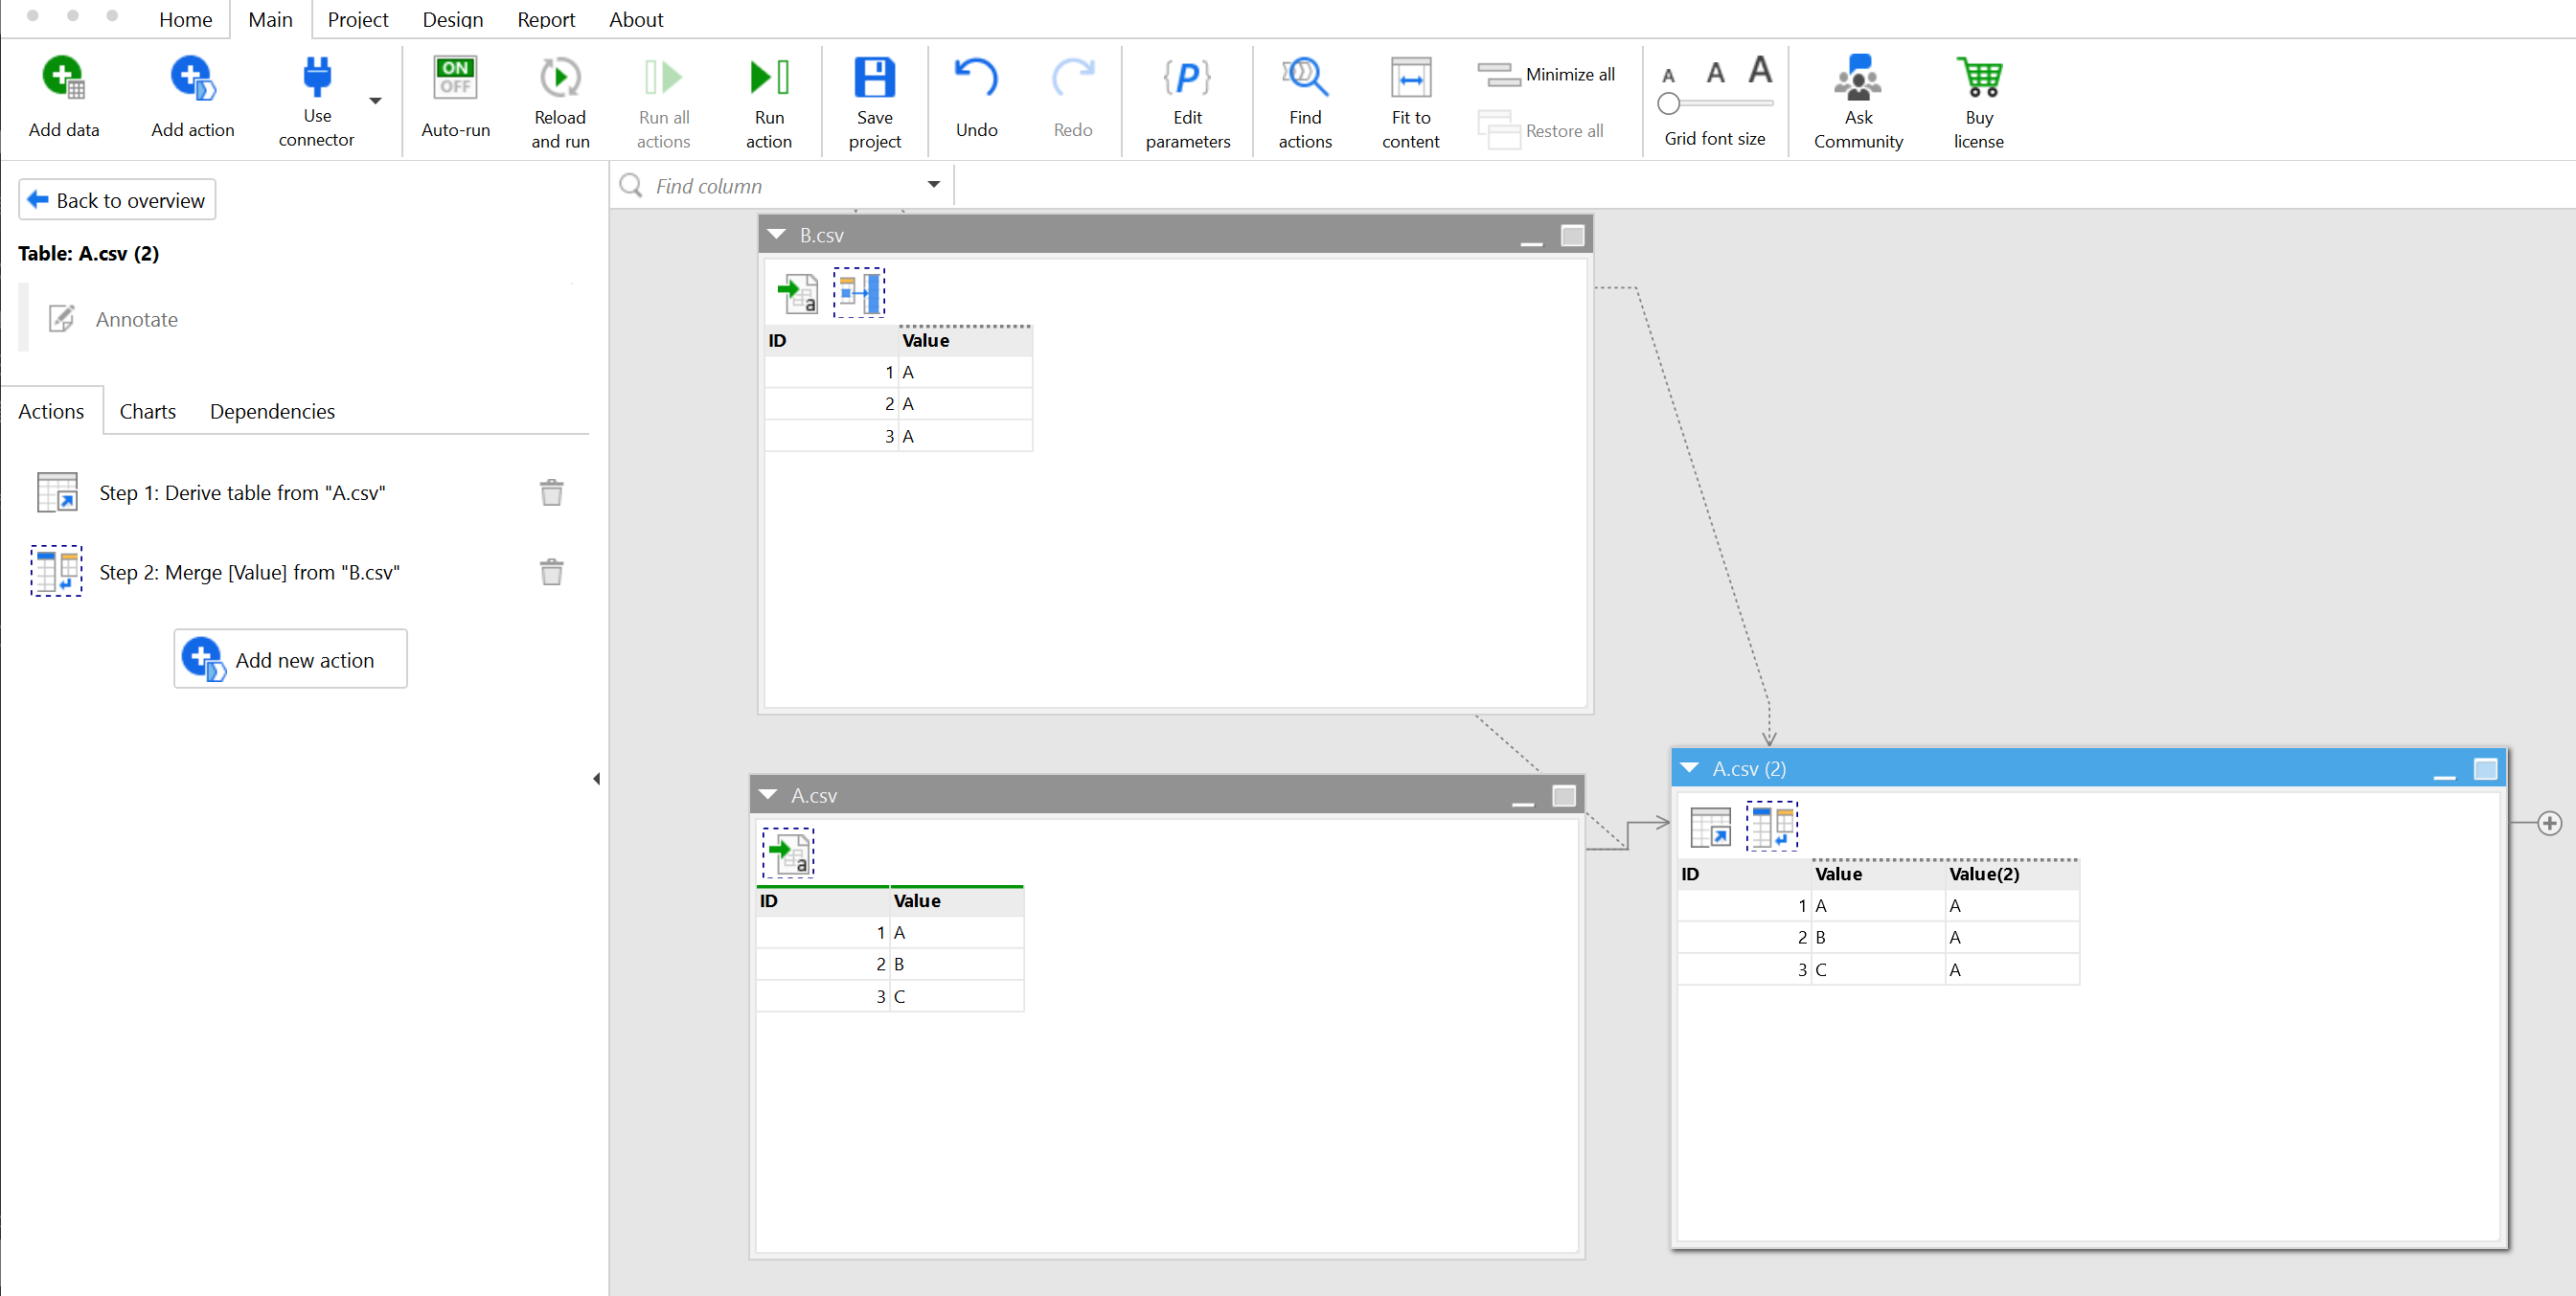Click Minimize all
Image resolution: width=2576 pixels, height=1296 pixels.
tap(1545, 75)
